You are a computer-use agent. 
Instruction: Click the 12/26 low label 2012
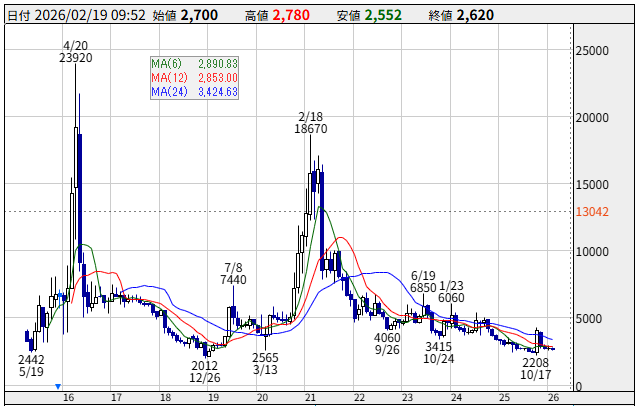(205, 366)
